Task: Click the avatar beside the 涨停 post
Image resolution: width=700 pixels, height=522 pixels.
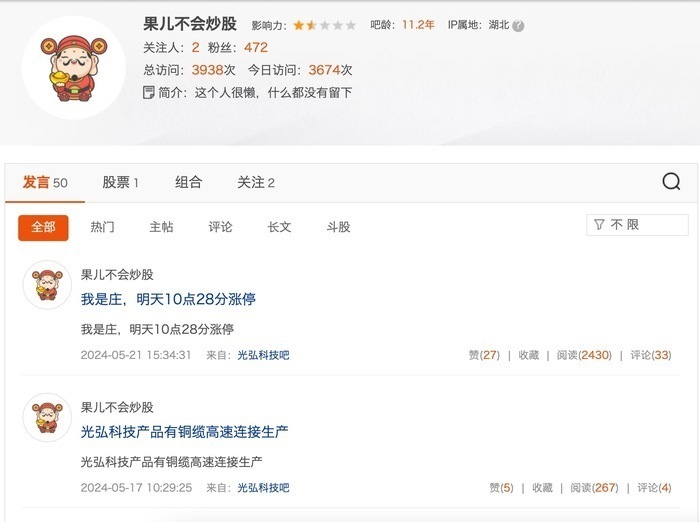Action: click(47, 285)
